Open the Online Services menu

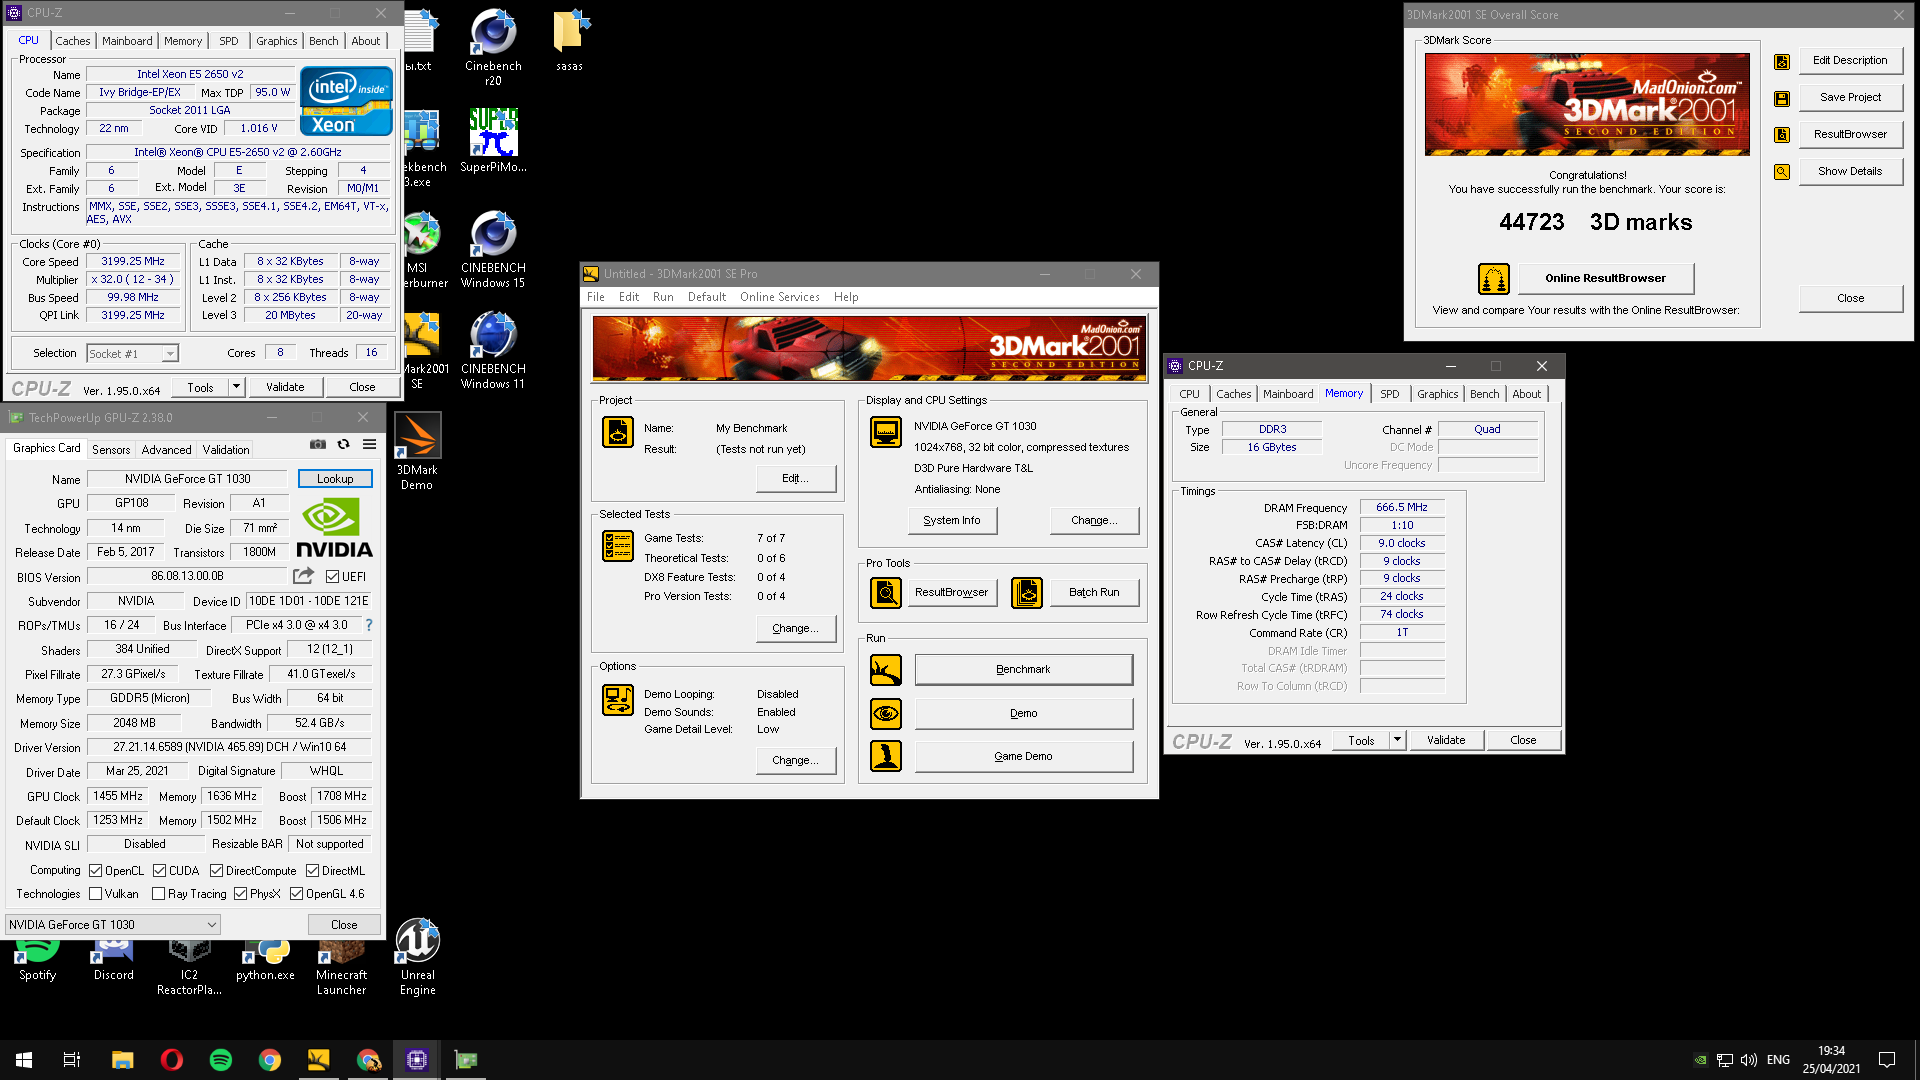click(780, 297)
